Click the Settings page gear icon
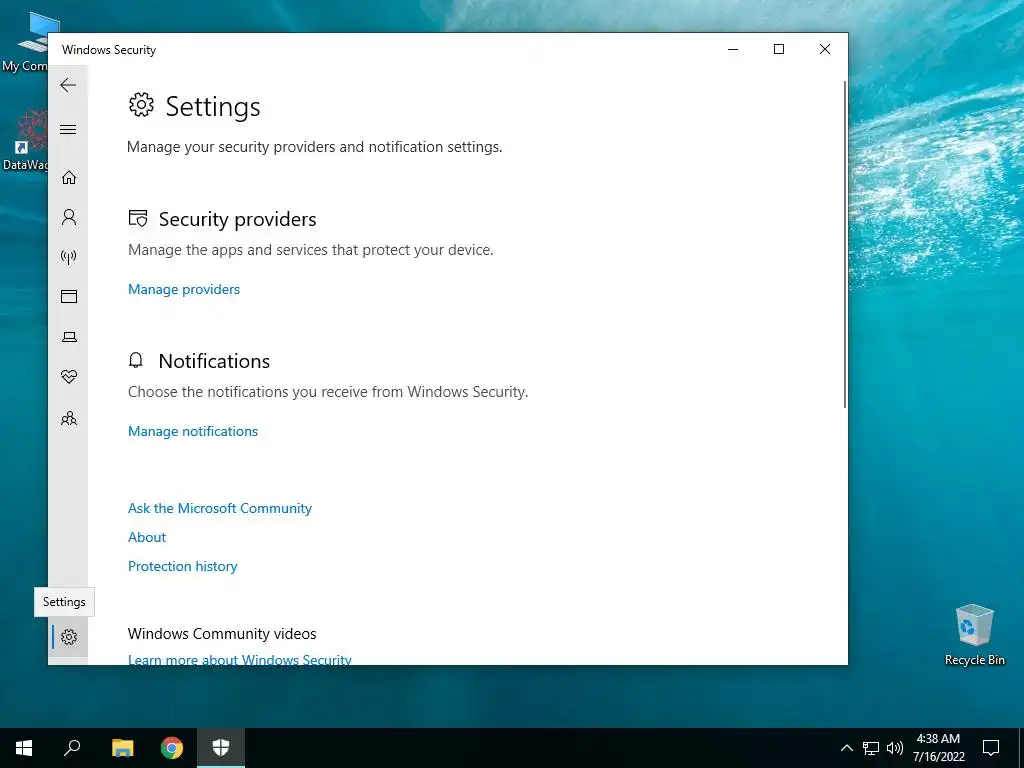This screenshot has width=1024, height=768. click(141, 104)
